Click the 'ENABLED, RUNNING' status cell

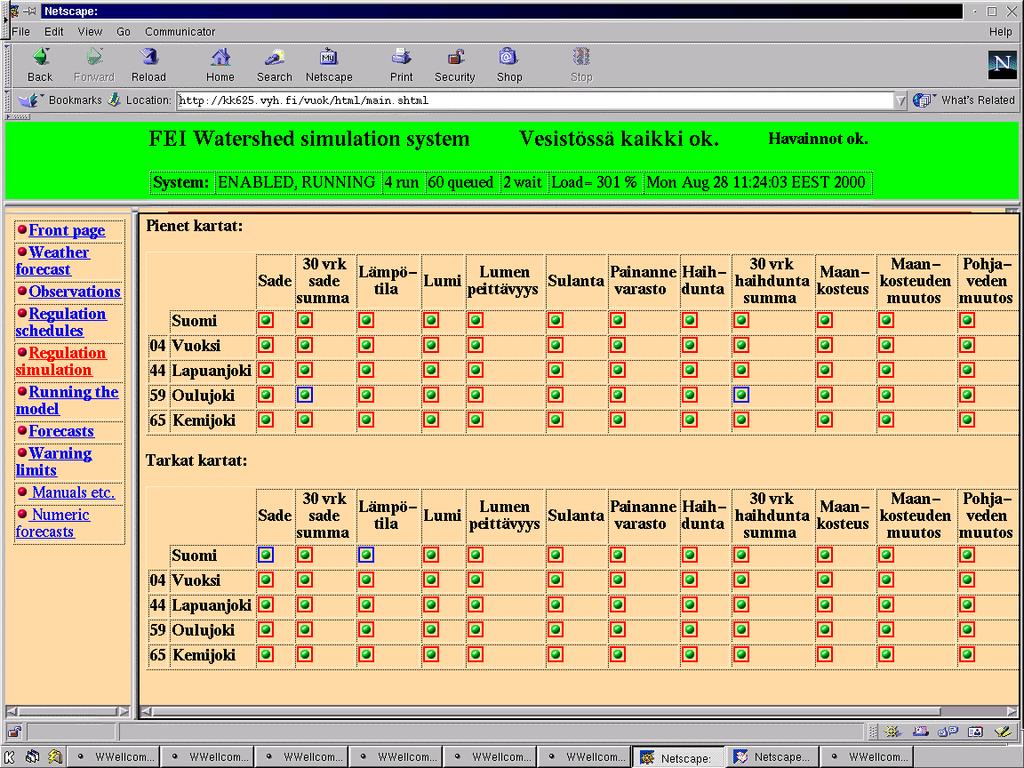tap(296, 182)
